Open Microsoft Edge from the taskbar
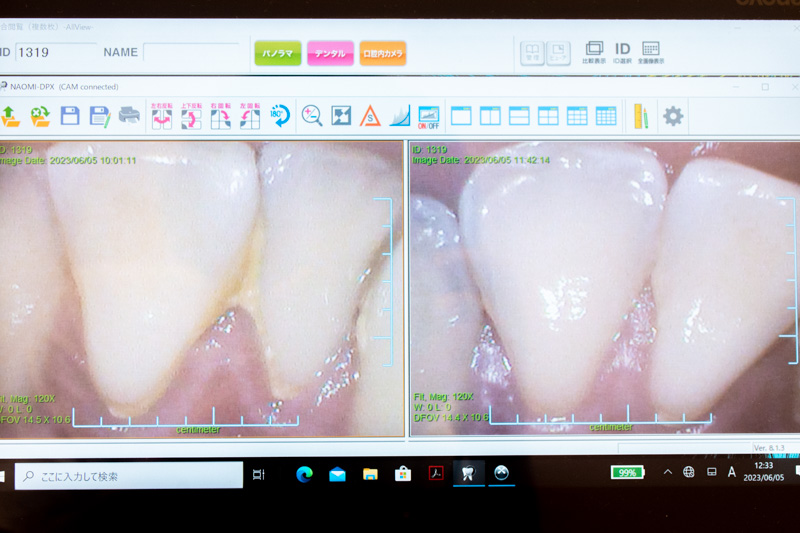Image resolution: width=800 pixels, height=533 pixels. pos(304,474)
